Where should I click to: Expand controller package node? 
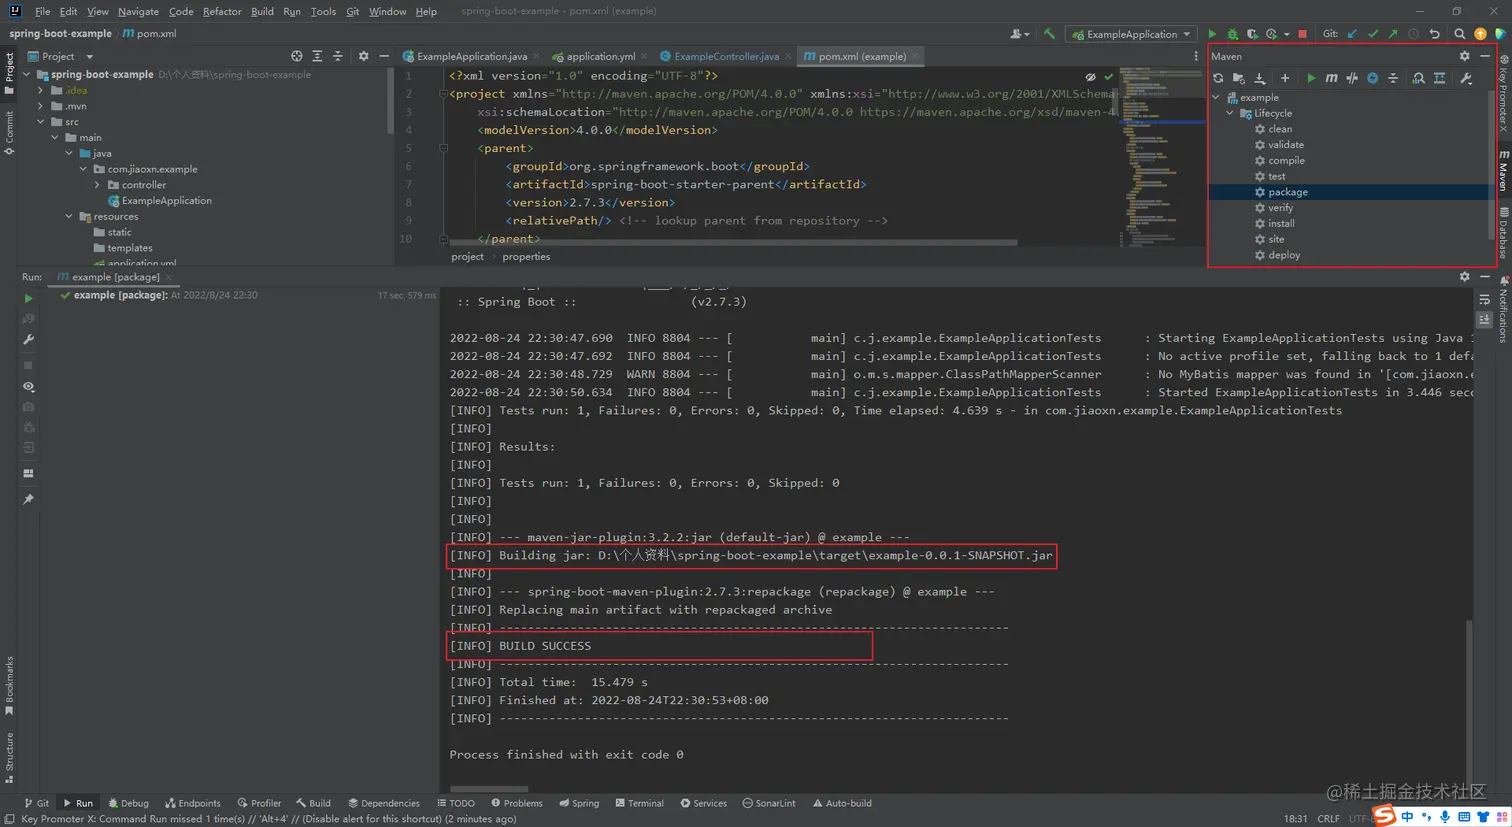[x=97, y=185]
